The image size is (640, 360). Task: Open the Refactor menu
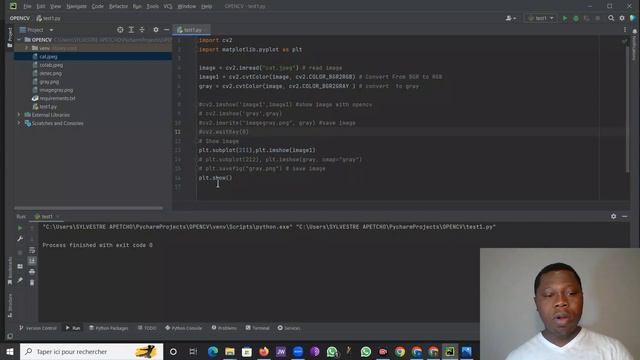118,7
